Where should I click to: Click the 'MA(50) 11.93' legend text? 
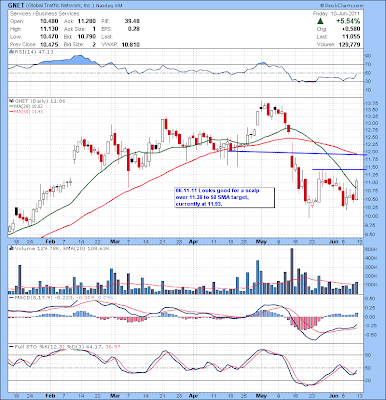pyautogui.click(x=28, y=111)
